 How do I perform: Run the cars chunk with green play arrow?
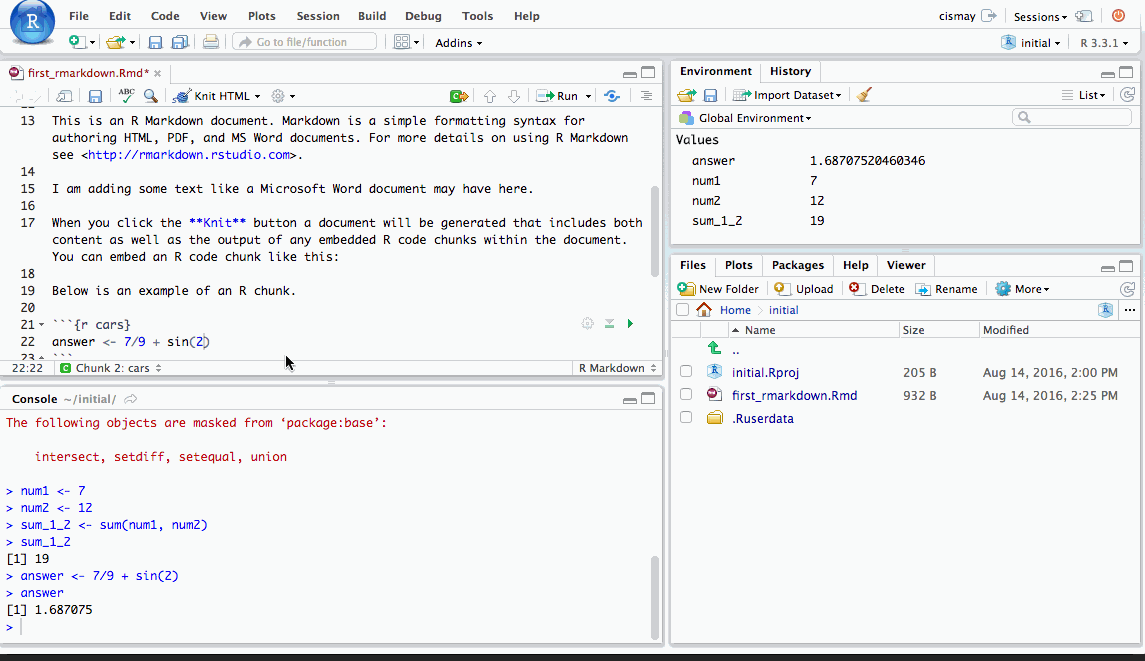(630, 323)
